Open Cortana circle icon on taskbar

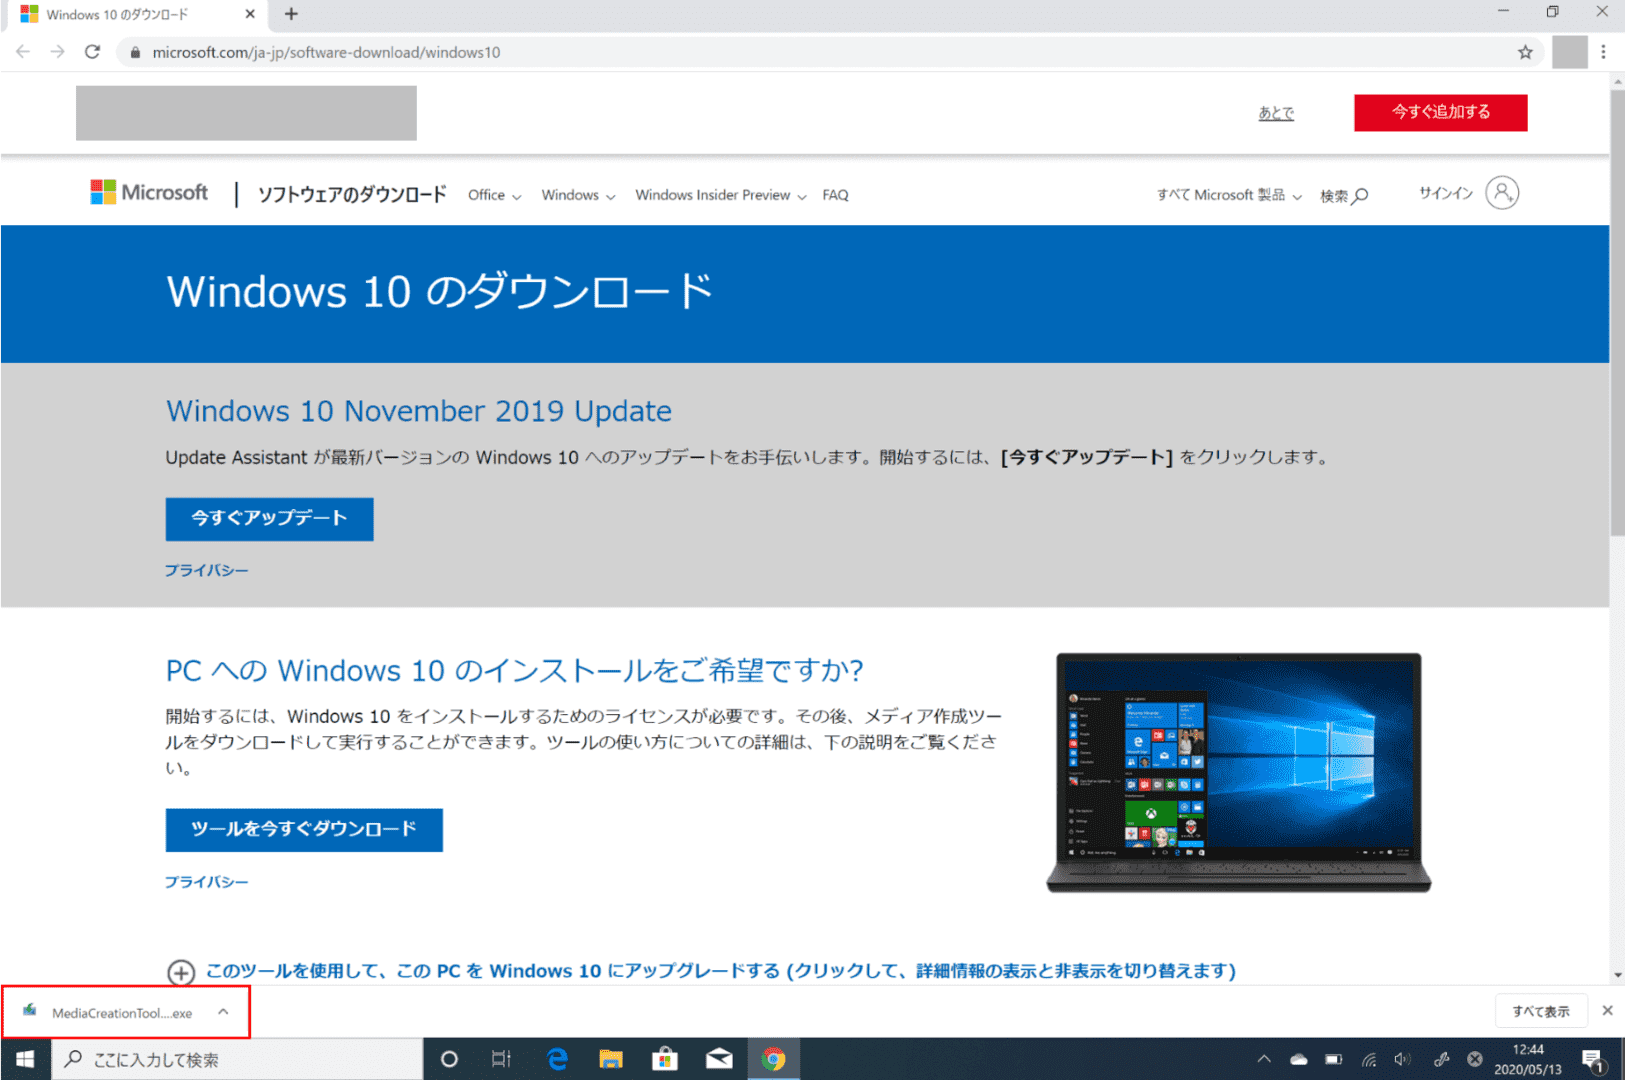[449, 1059]
